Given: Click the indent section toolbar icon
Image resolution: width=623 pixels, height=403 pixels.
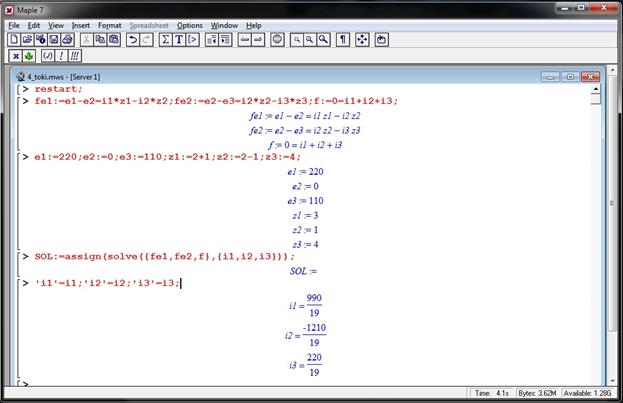Looking at the screenshot, I should click(225, 40).
